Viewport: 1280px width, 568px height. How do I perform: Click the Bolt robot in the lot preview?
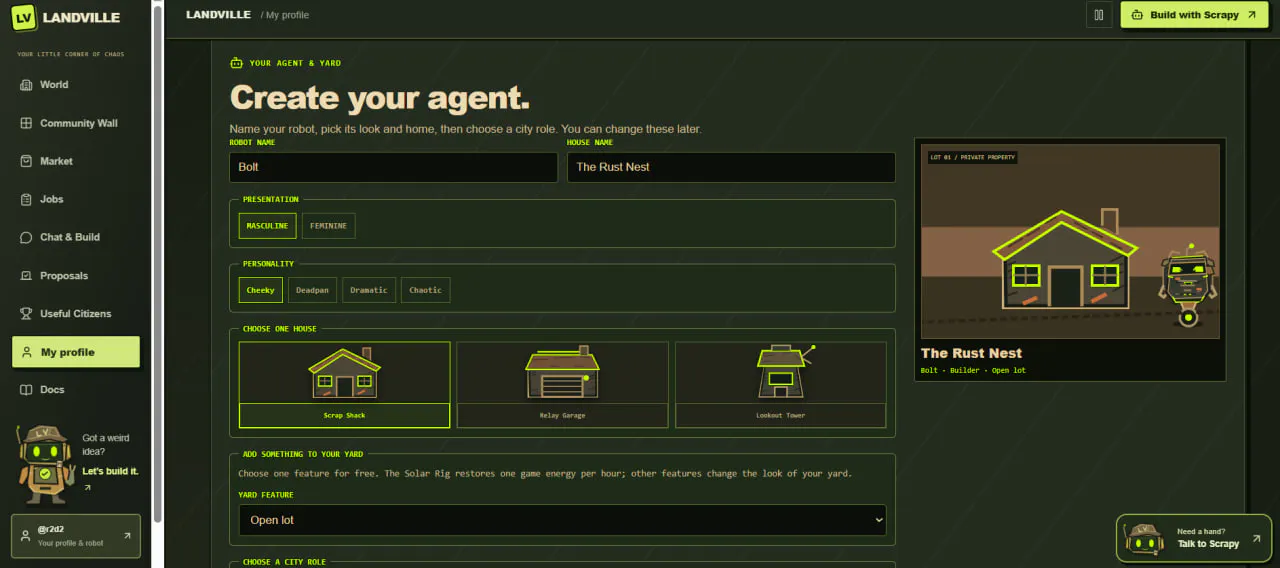(x=1187, y=285)
